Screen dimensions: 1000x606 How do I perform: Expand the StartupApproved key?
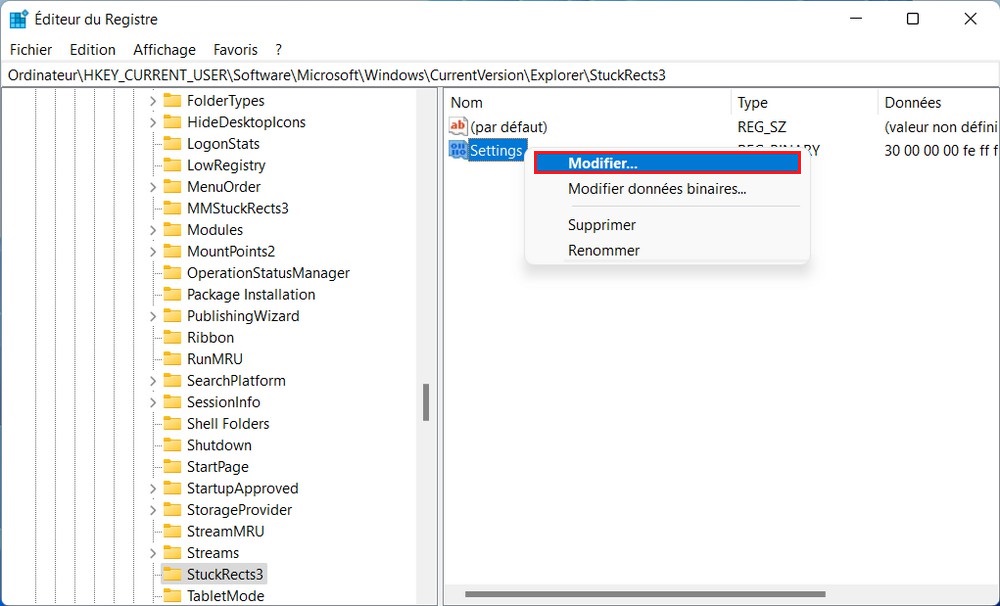coord(152,489)
